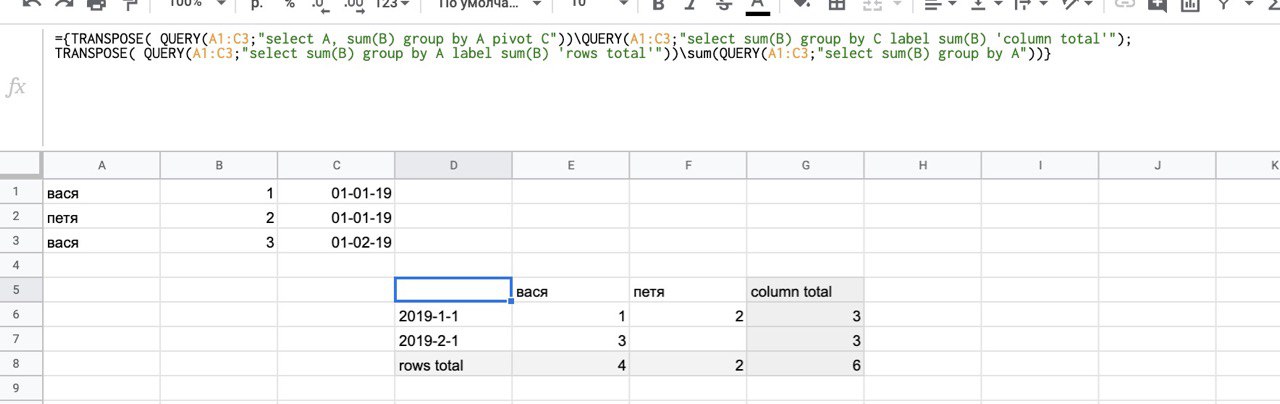Select column header G
The width and height of the screenshot is (1280, 404).
point(805,165)
